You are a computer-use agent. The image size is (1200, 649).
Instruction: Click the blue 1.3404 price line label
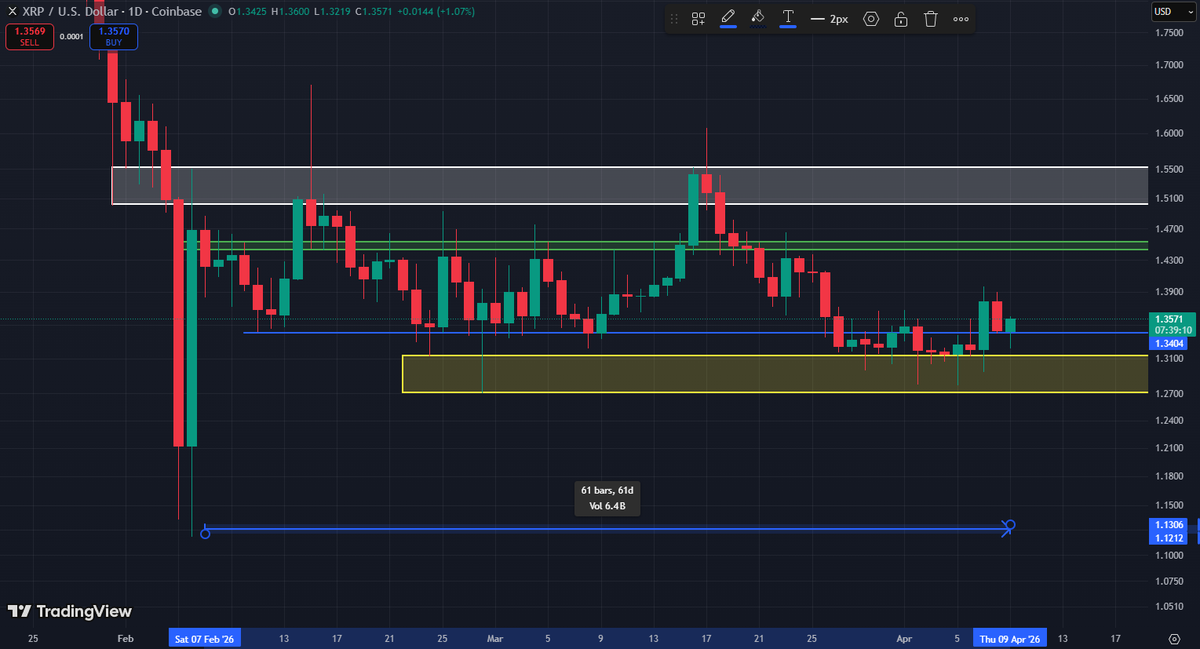(x=1168, y=342)
